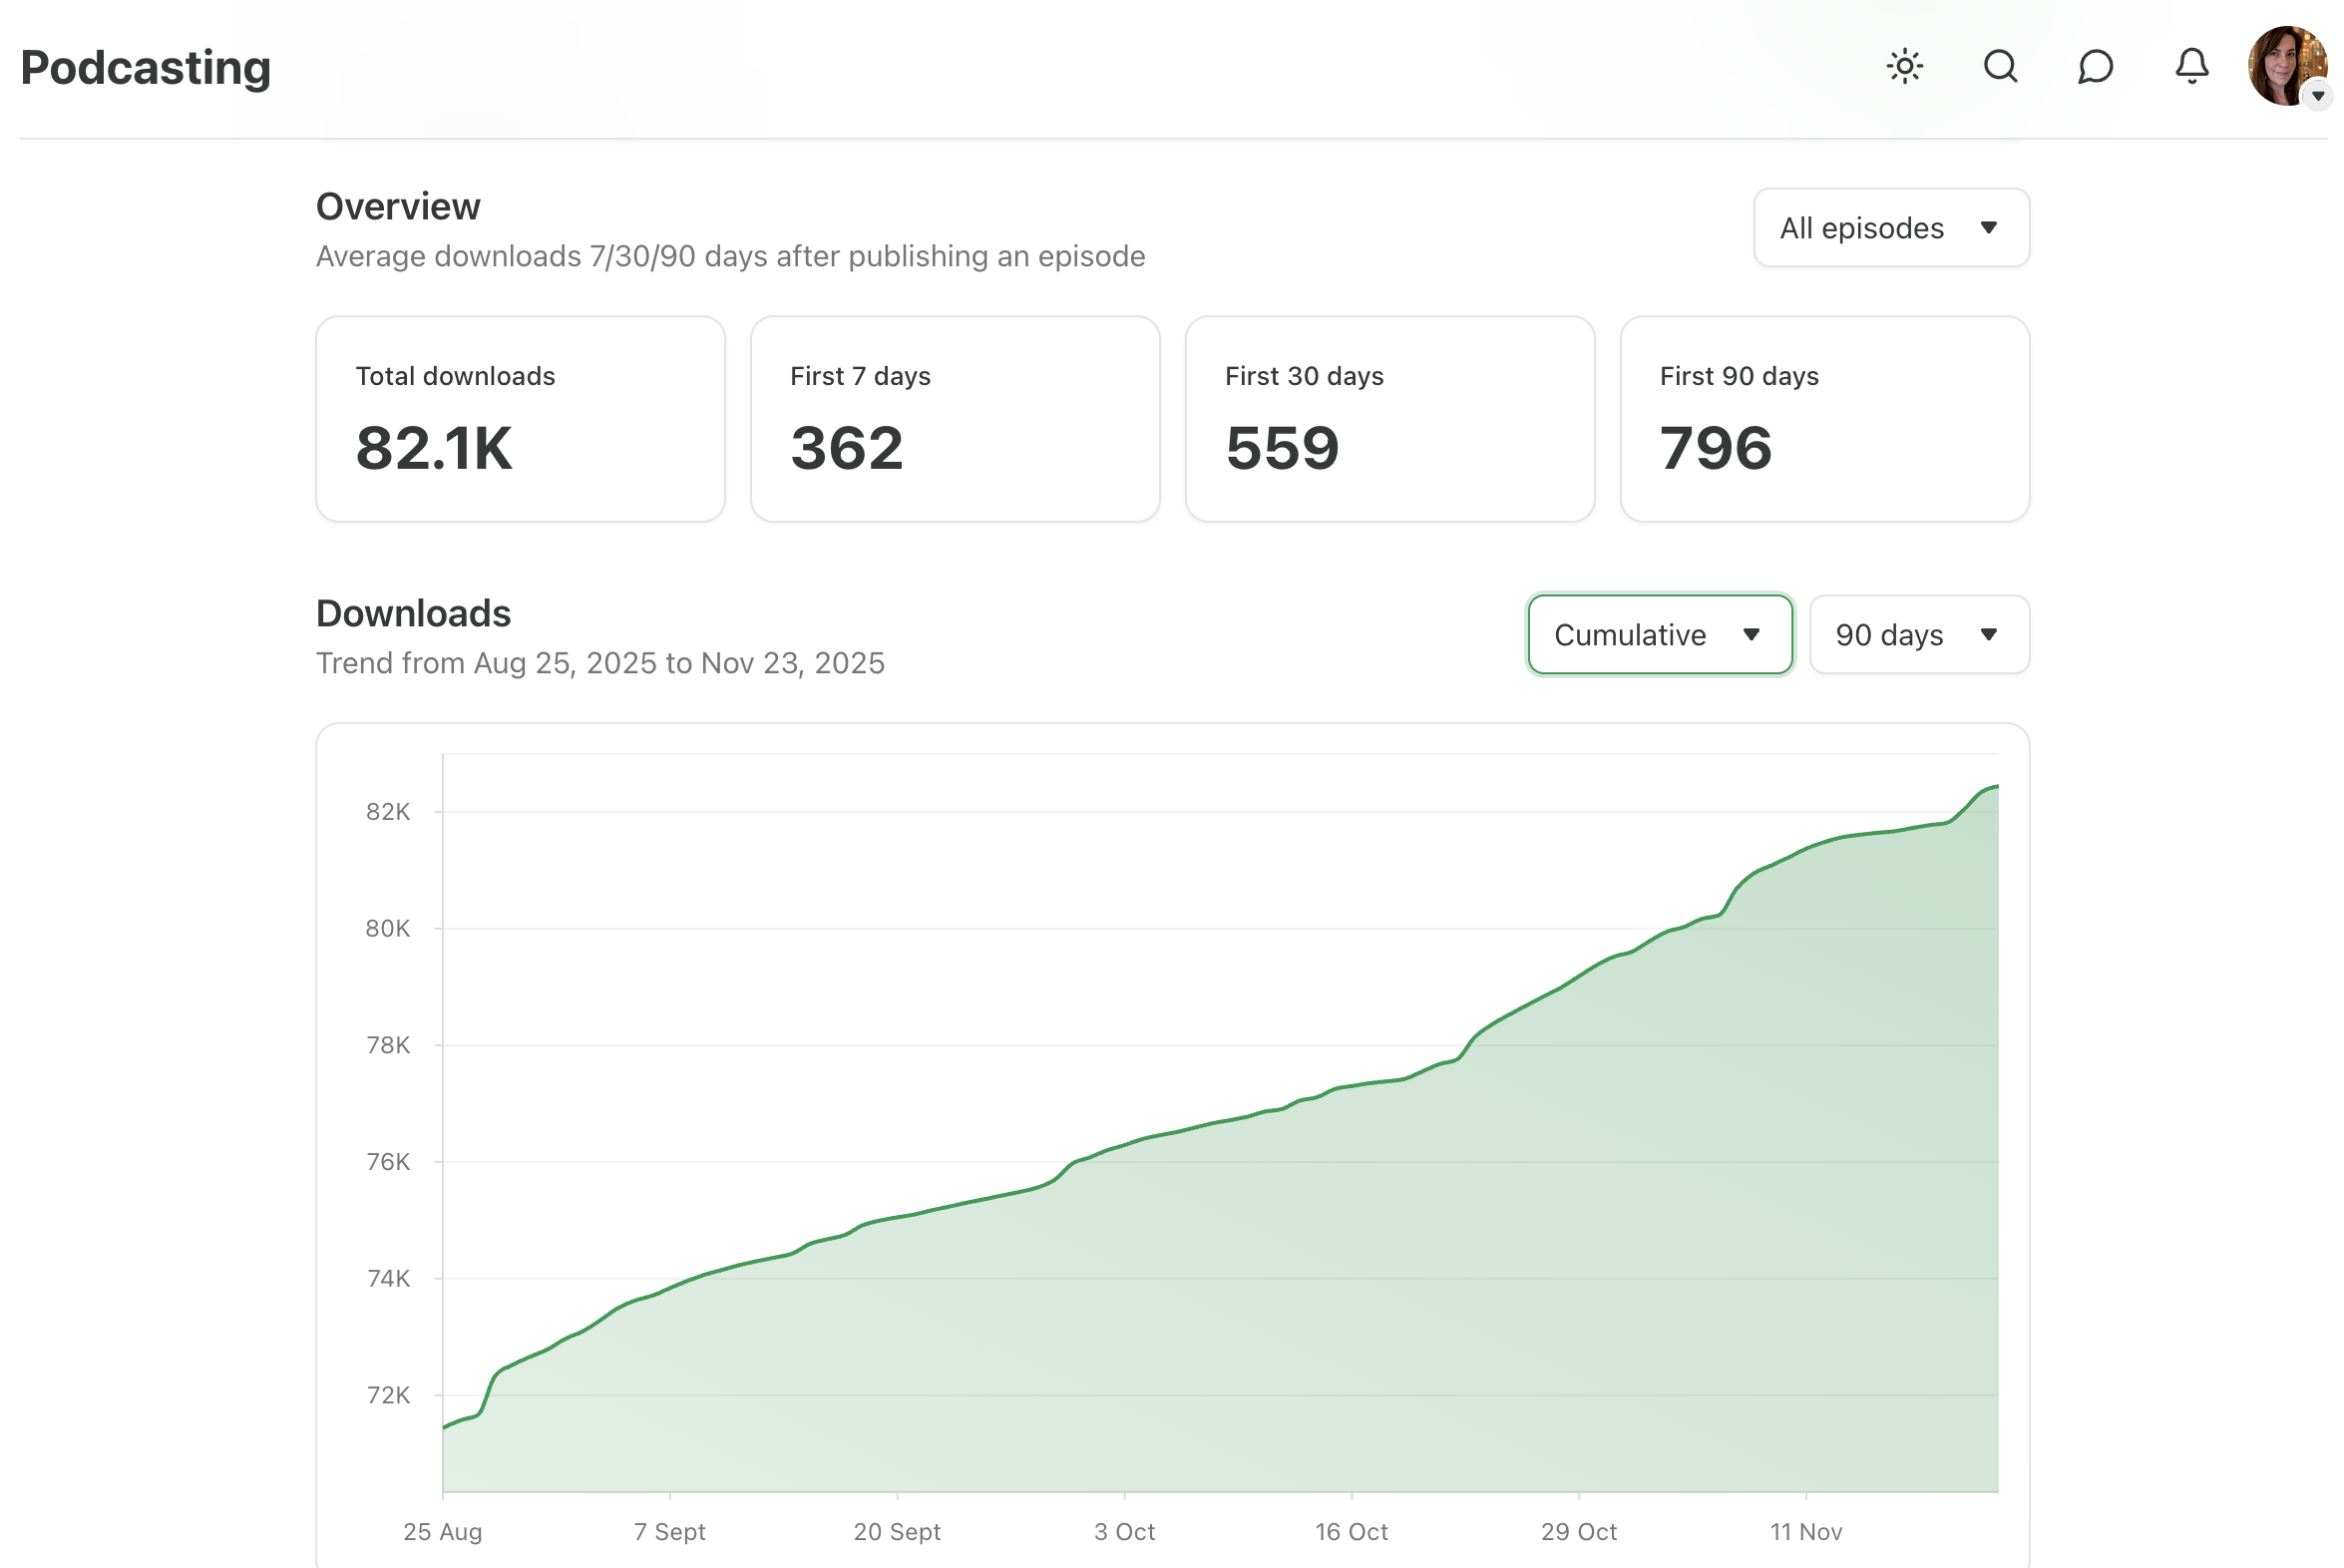Click the 11 Nov axis label

(1805, 1531)
